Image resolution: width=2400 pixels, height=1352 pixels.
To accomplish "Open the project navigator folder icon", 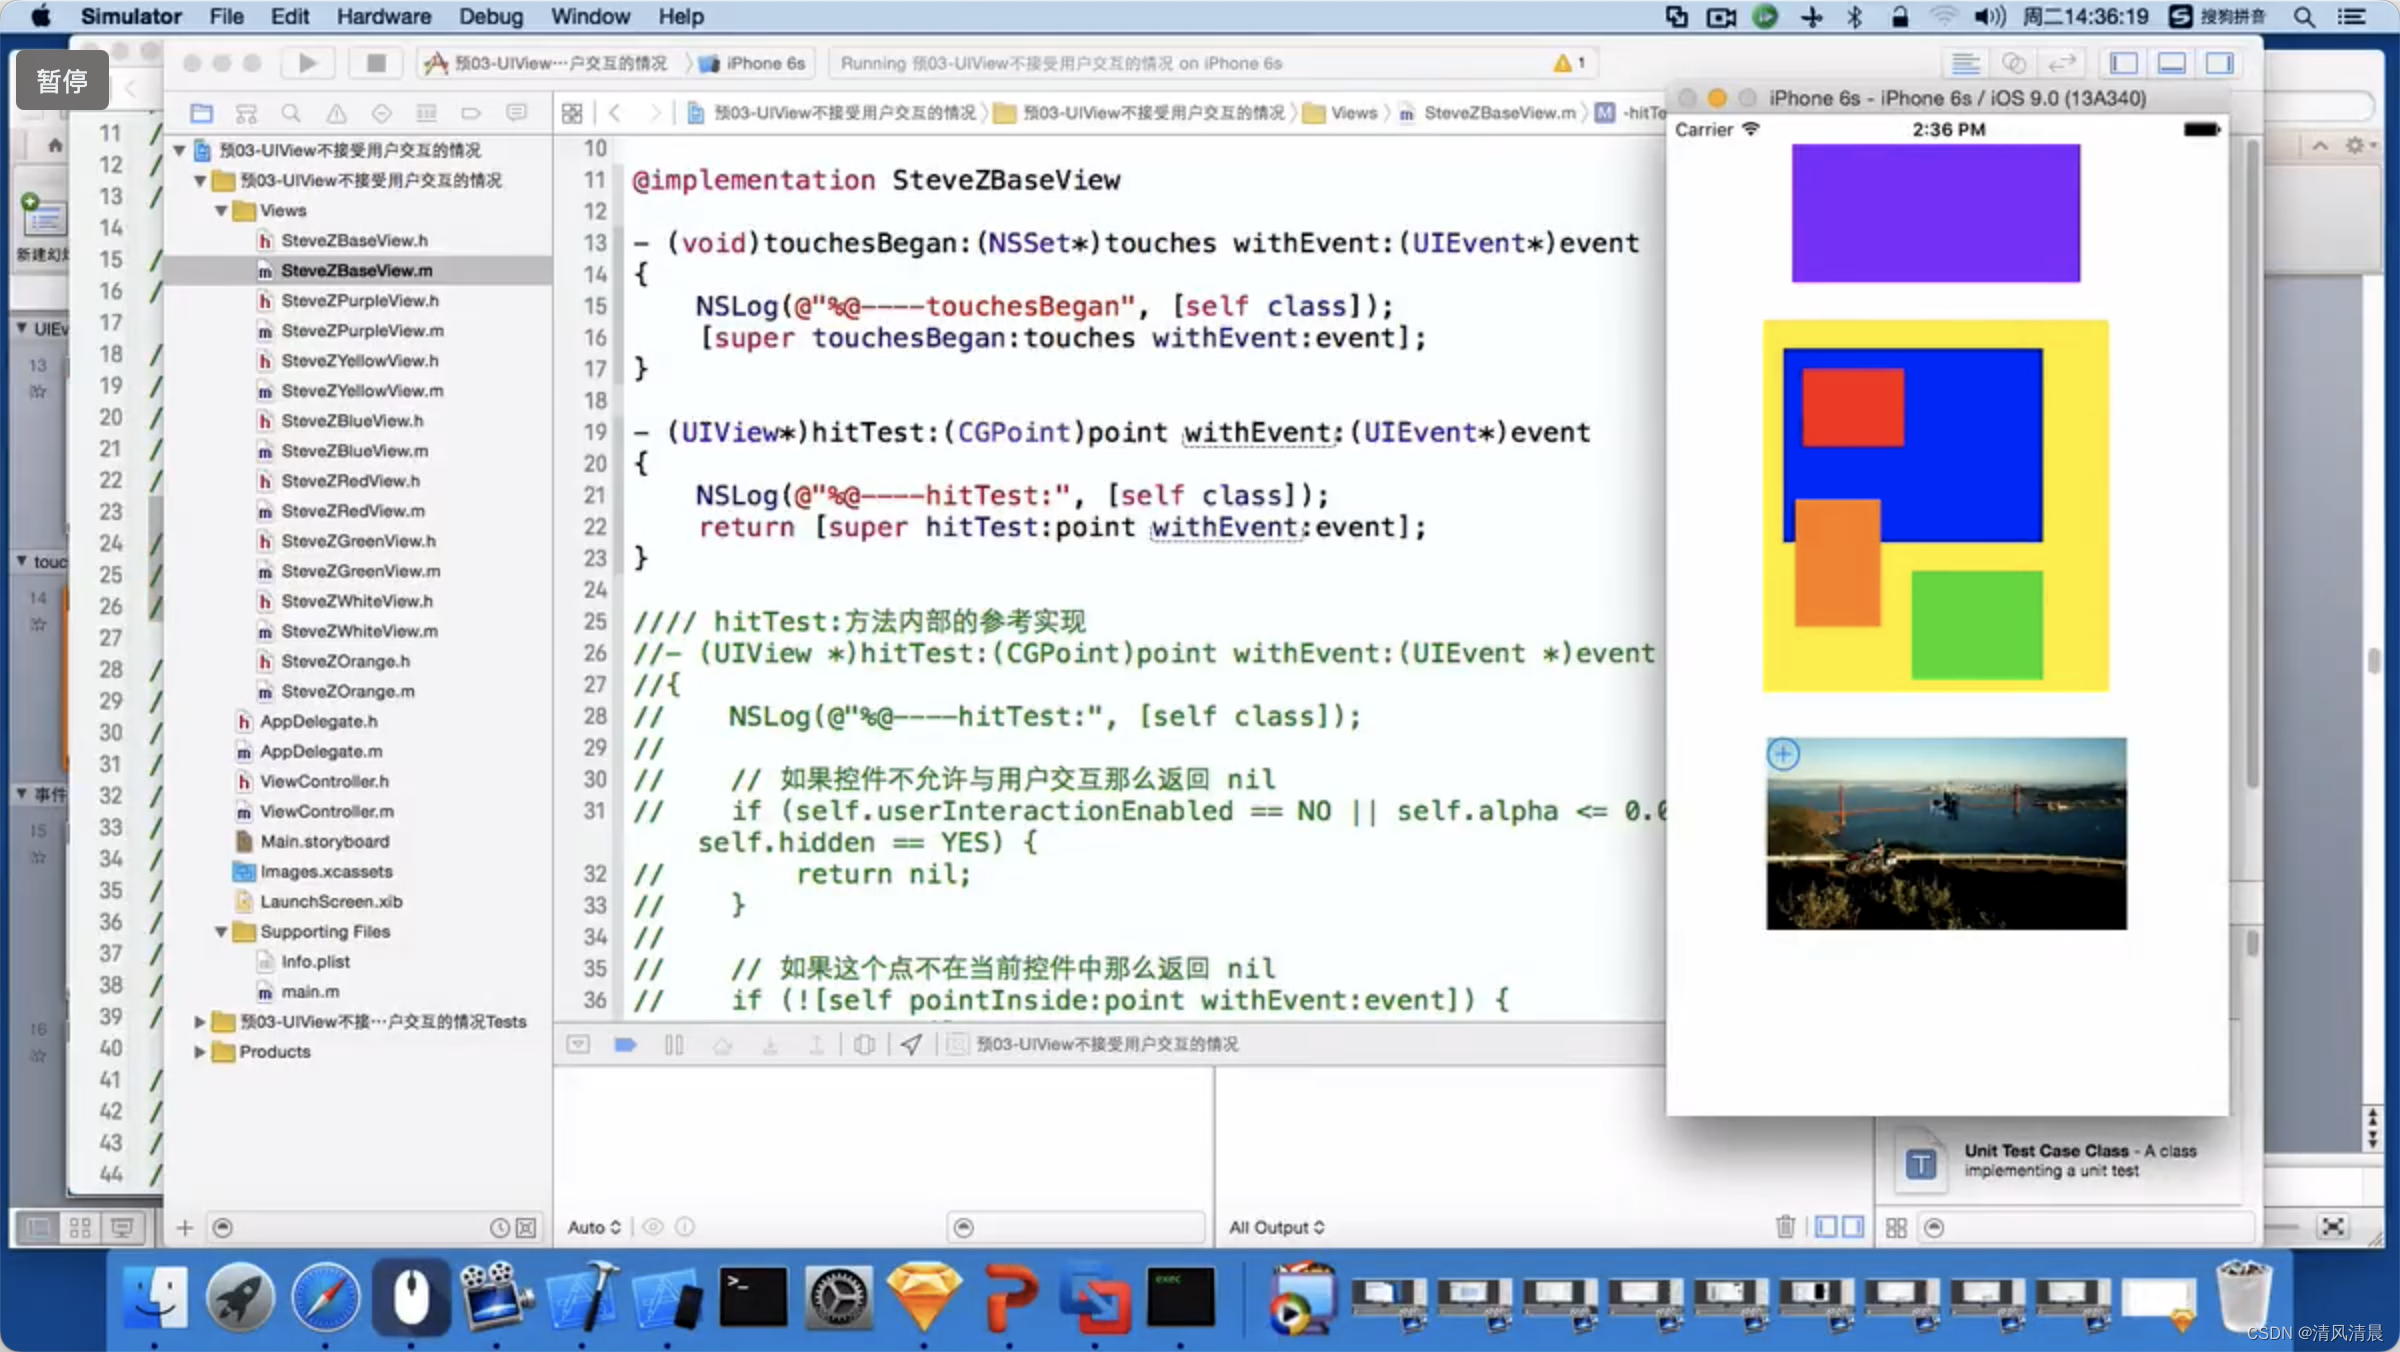I will [x=201, y=113].
